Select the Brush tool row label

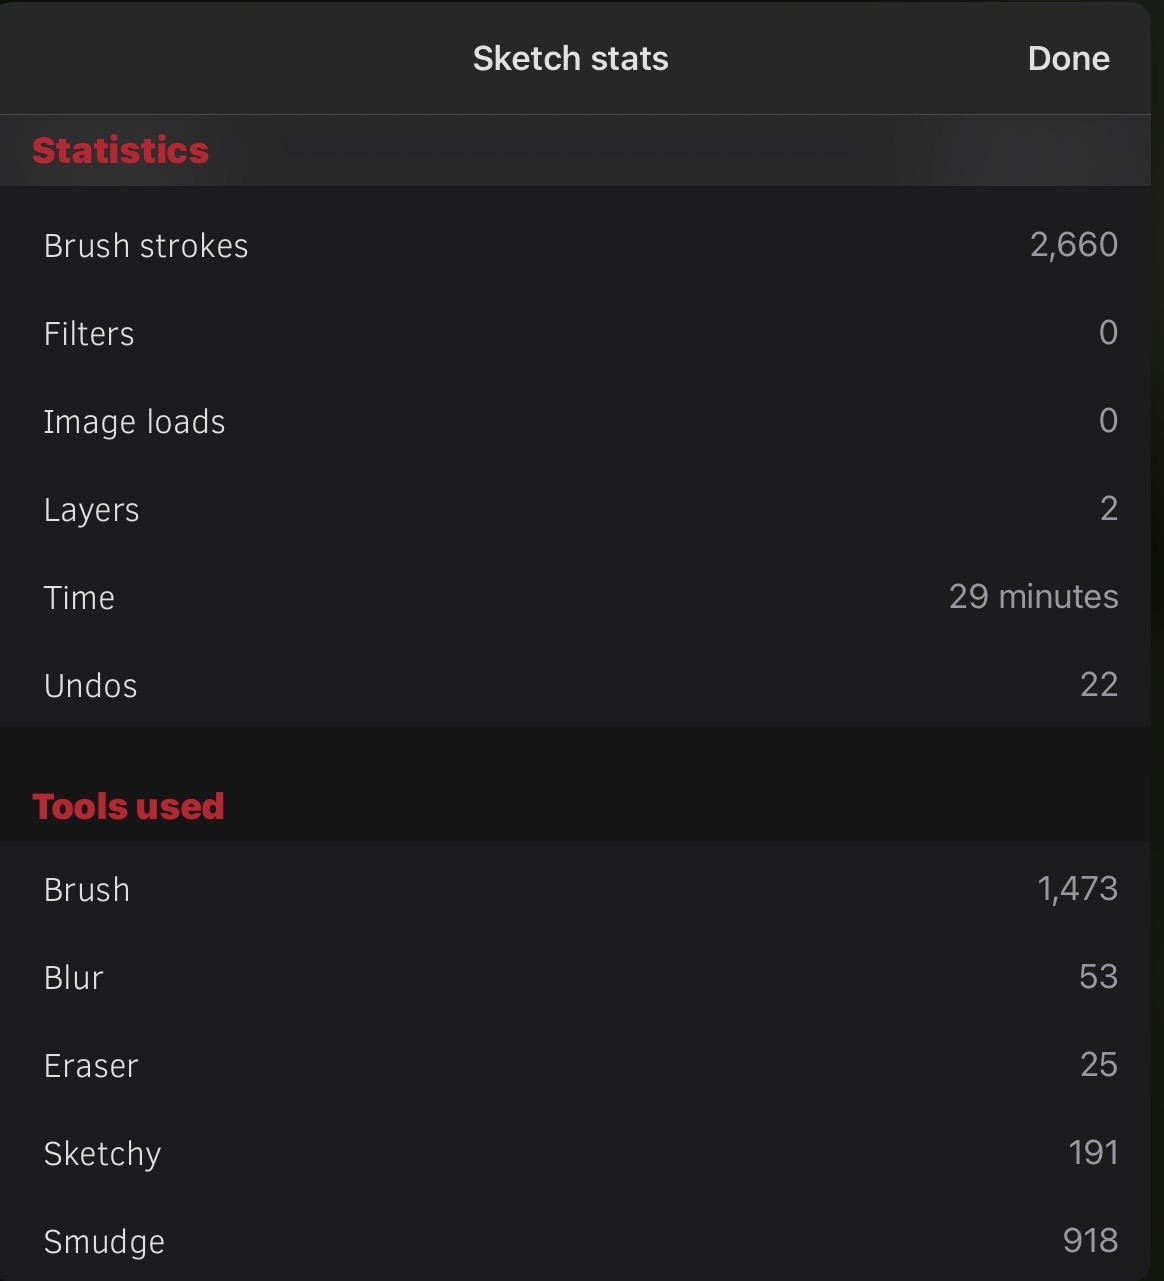(x=87, y=890)
